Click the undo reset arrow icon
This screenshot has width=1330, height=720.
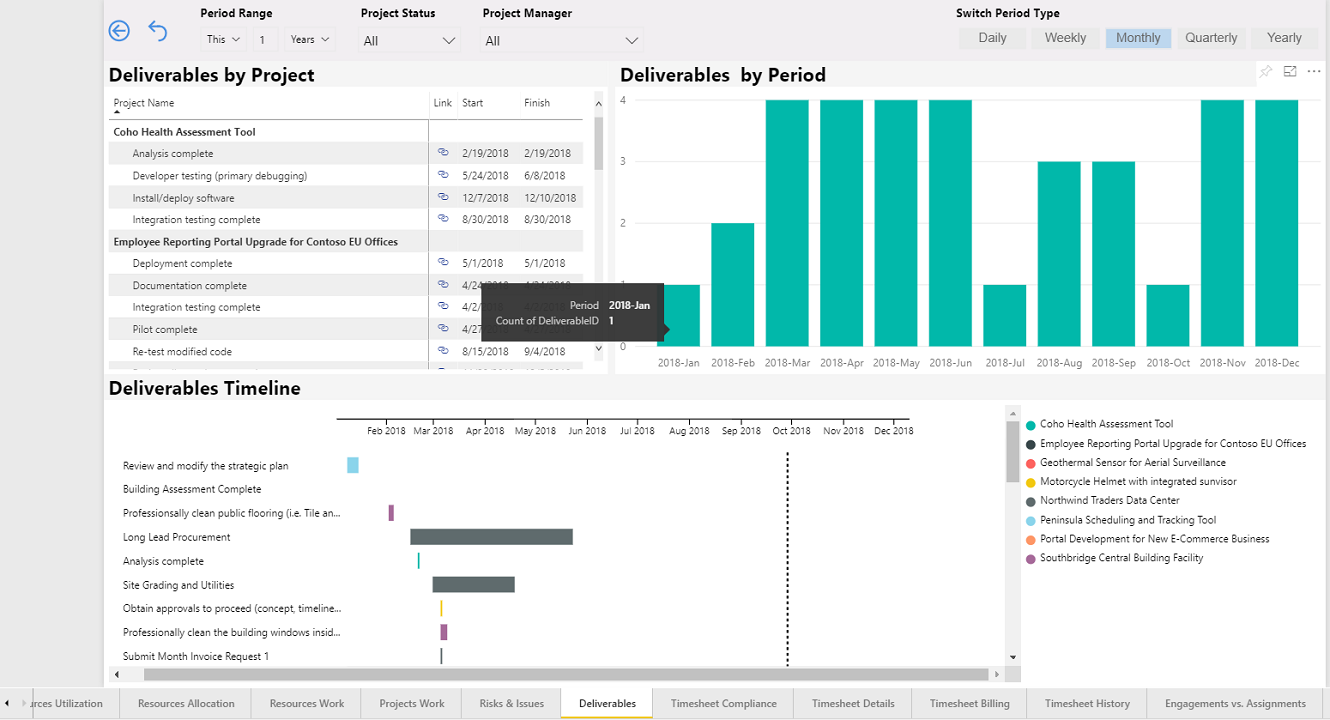[x=157, y=31]
